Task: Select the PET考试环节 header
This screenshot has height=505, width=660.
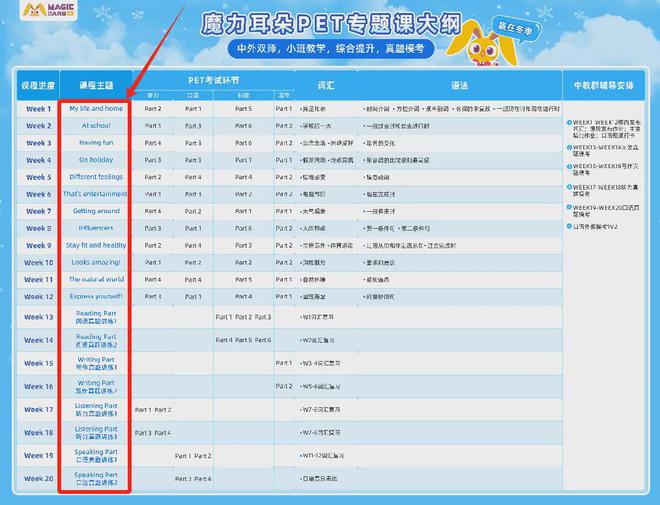Action: 213,80
